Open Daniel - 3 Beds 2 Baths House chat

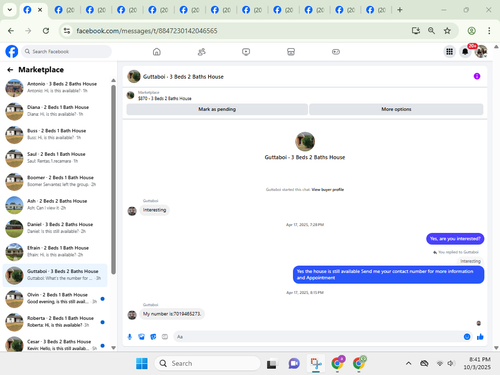(55, 228)
